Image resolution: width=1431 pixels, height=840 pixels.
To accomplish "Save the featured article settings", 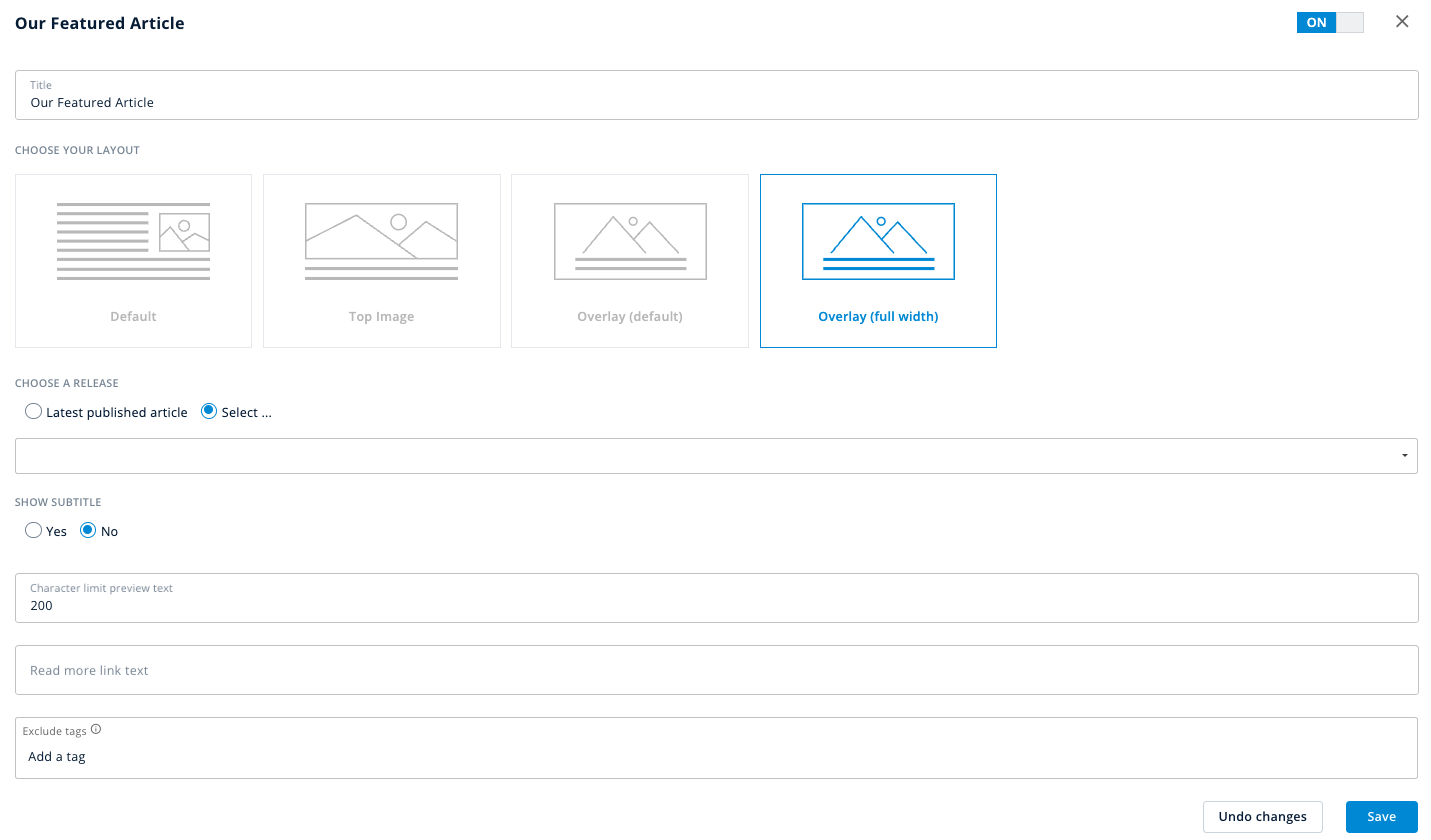I will click(x=1381, y=817).
